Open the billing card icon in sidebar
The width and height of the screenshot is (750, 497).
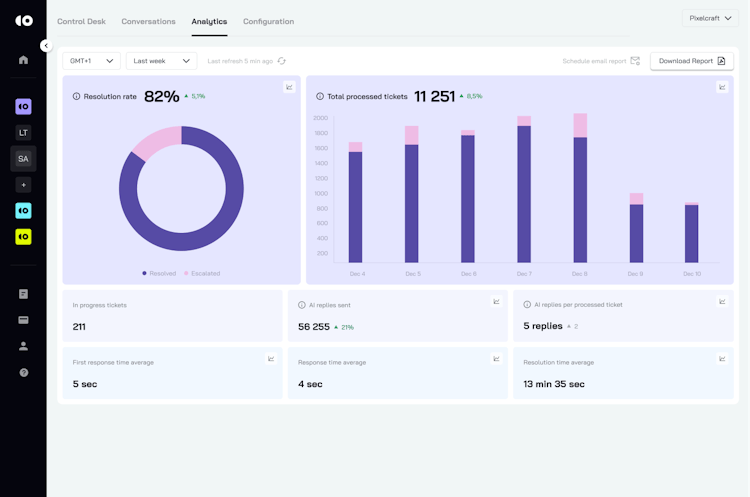[23, 320]
